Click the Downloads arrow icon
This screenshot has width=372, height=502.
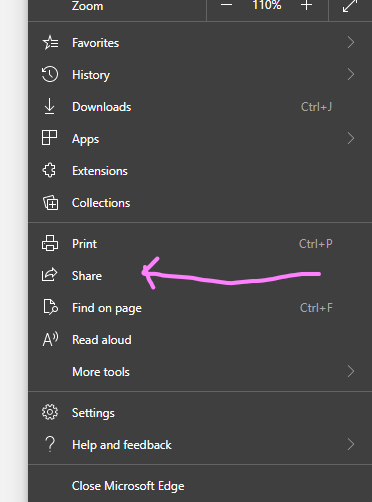pos(50,106)
